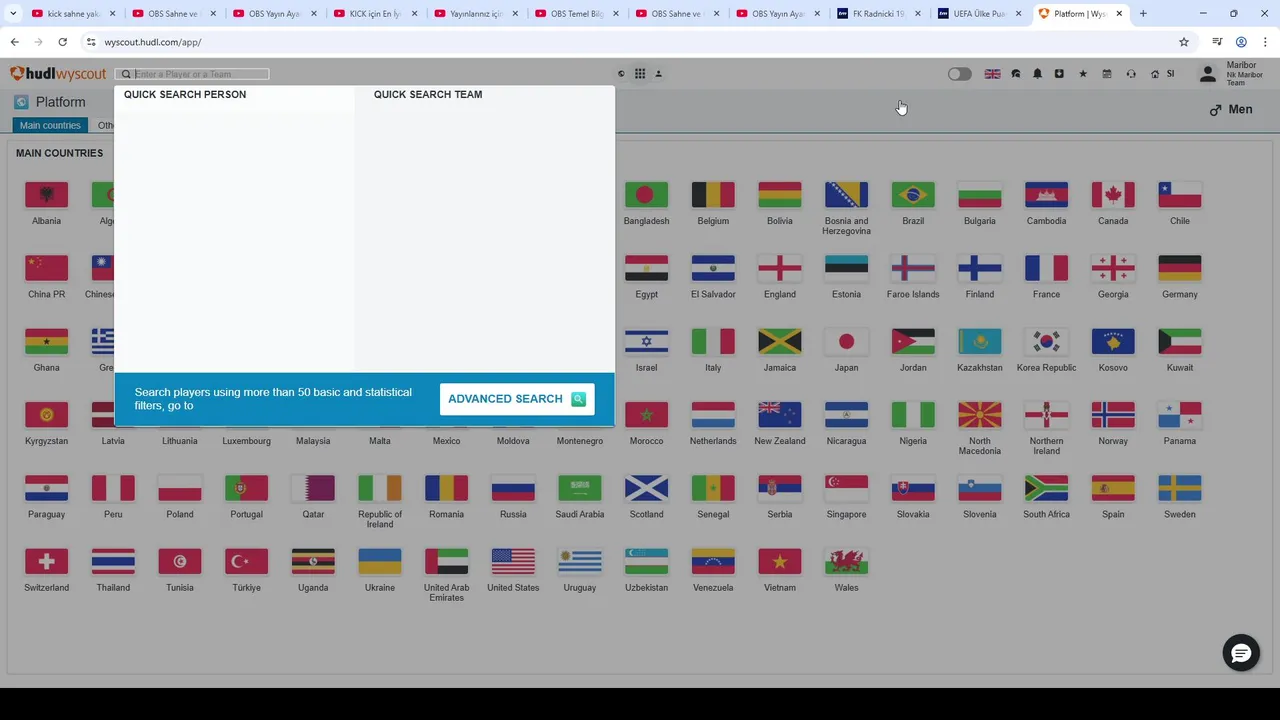The image size is (1280, 720).
Task: Choose the Norway flag
Action: coord(1113,415)
